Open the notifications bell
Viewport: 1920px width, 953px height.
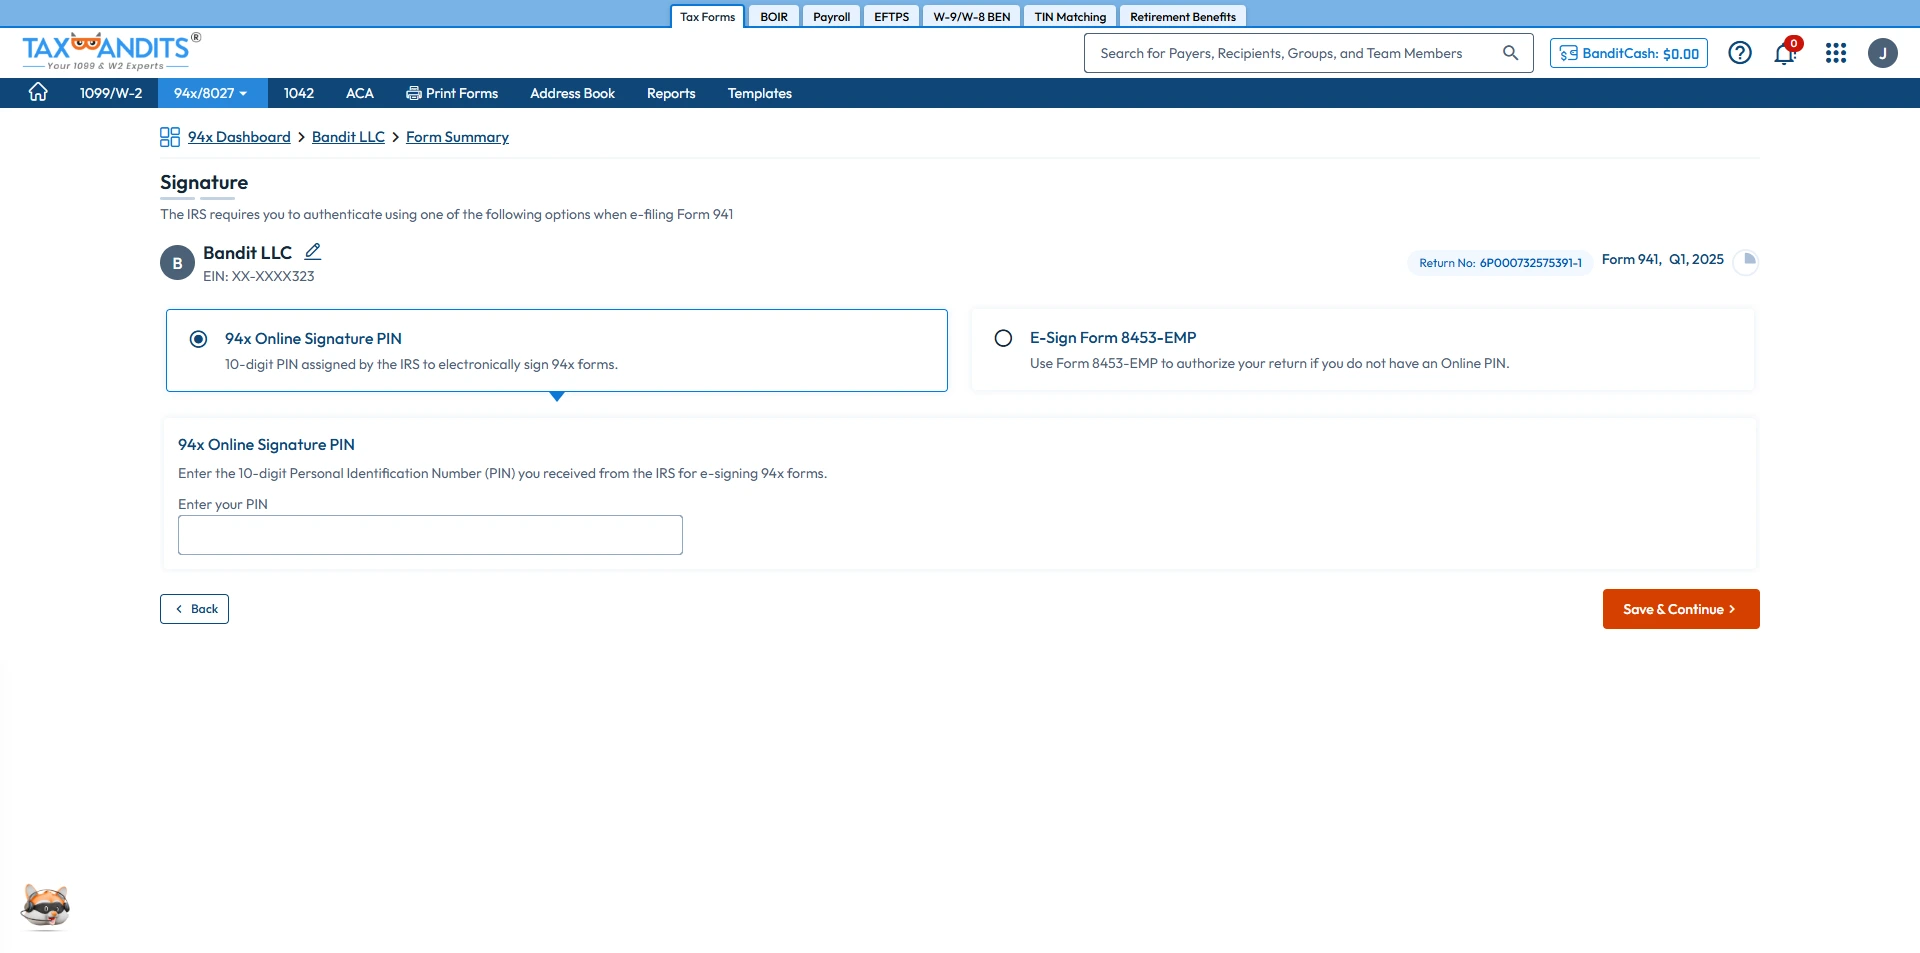[x=1785, y=53]
